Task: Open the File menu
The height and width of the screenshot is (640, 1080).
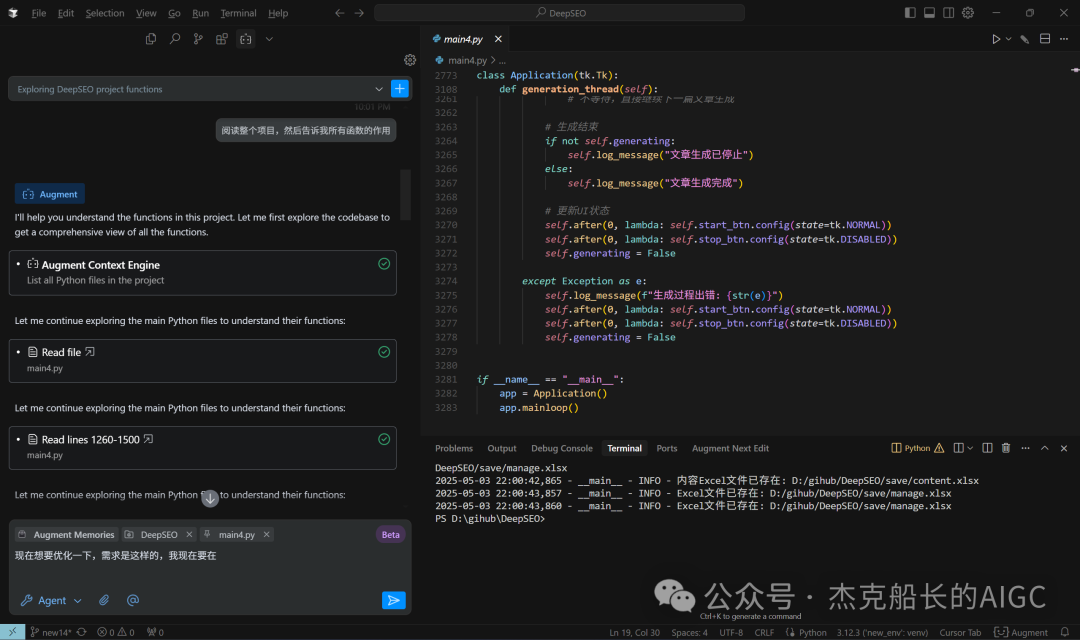Action: [39, 13]
